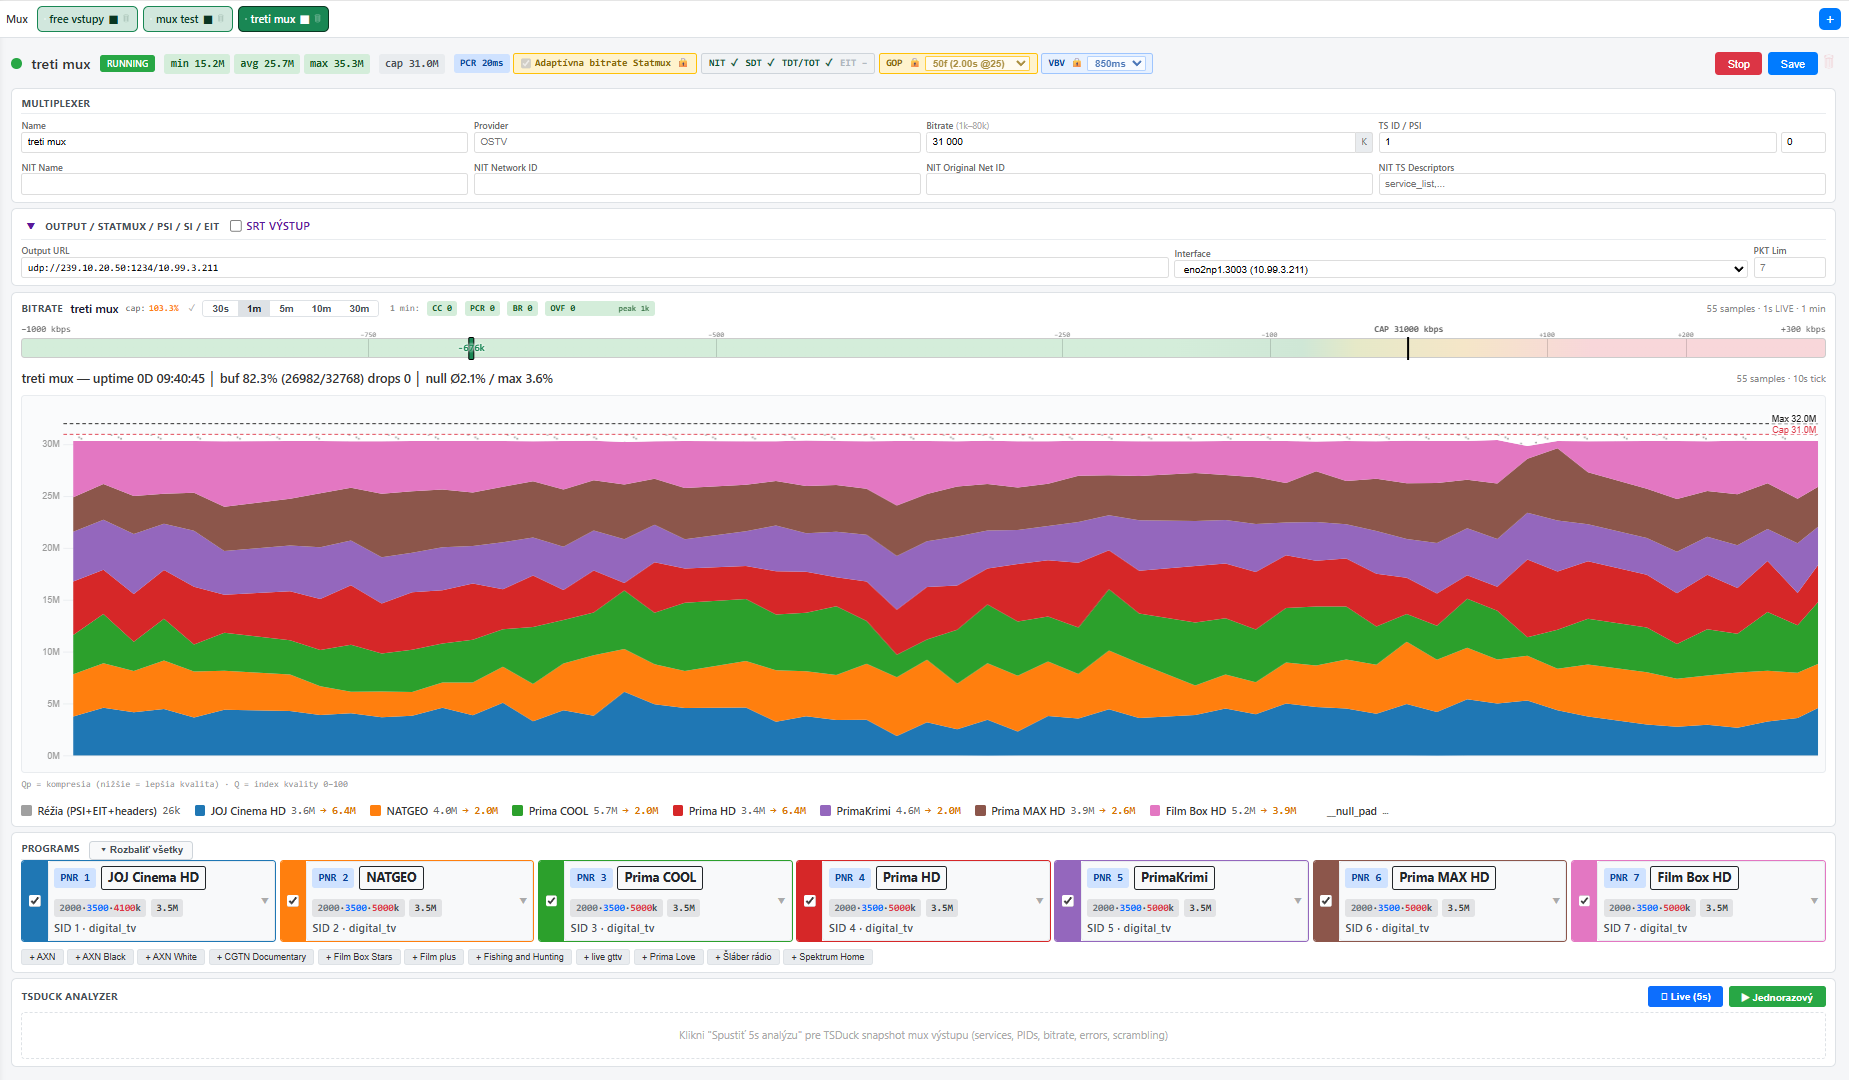Click the stop square icon on free vstupy tab
This screenshot has height=1080, width=1849.
(113, 19)
